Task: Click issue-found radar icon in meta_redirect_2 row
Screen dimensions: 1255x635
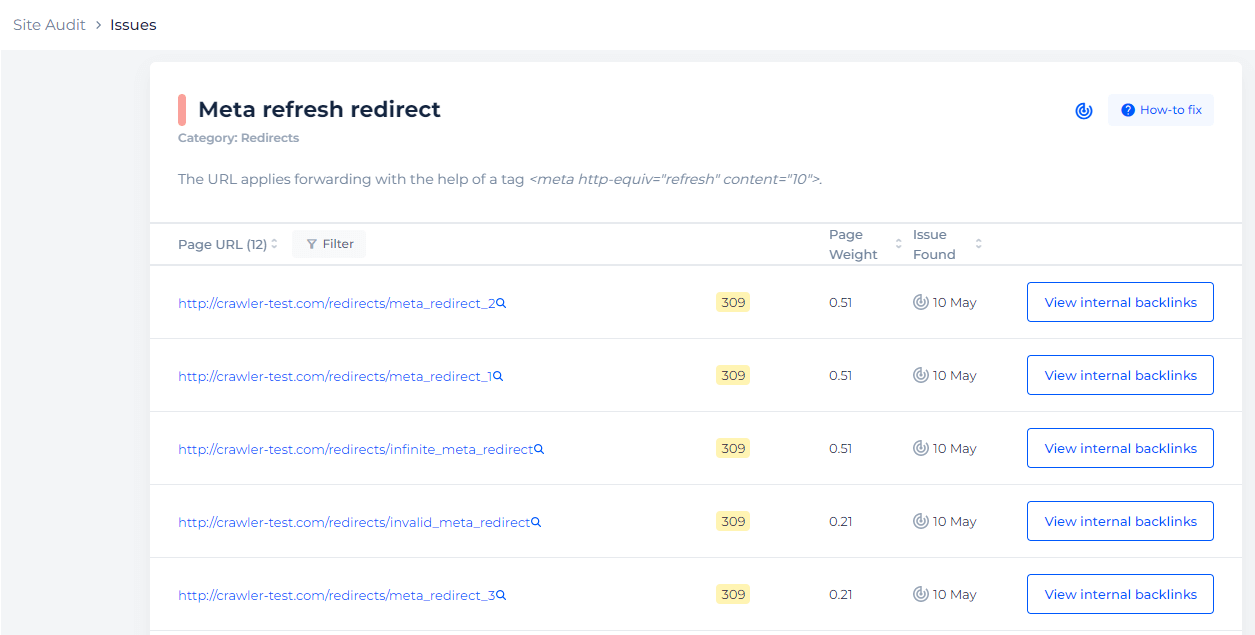Action: click(x=921, y=302)
